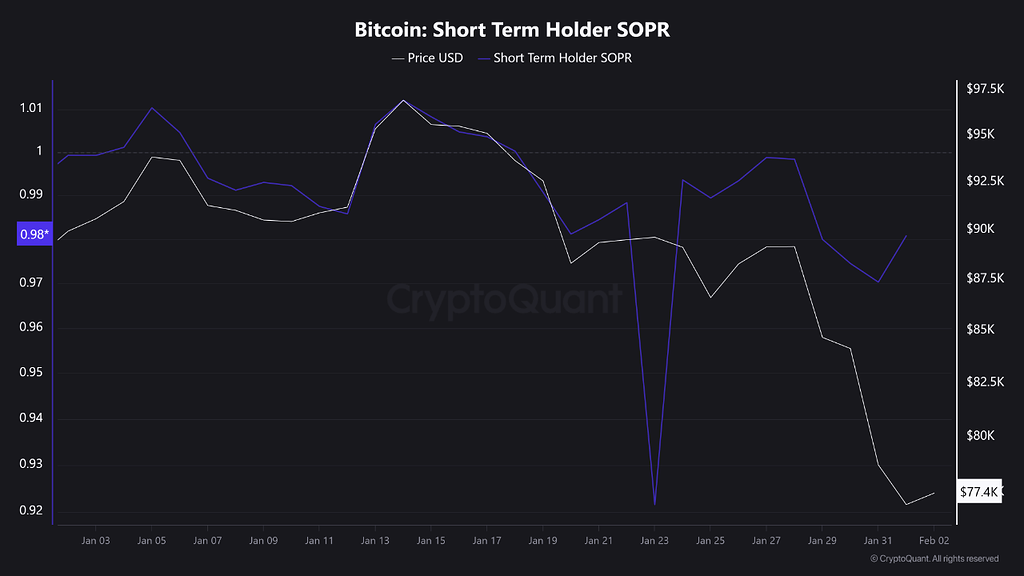Click the 0.92 left axis label
The image size is (1024, 576).
[x=30, y=511]
